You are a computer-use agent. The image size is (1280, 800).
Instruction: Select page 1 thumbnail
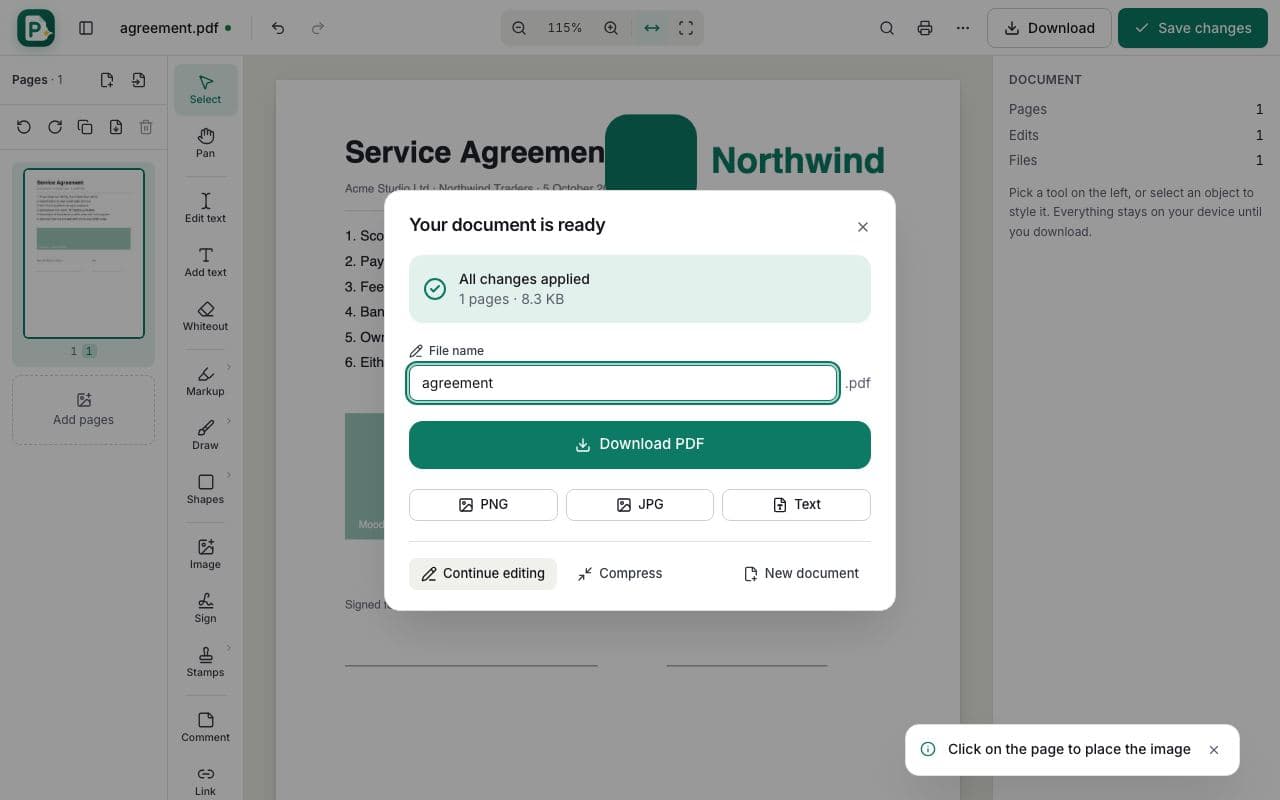(x=84, y=253)
